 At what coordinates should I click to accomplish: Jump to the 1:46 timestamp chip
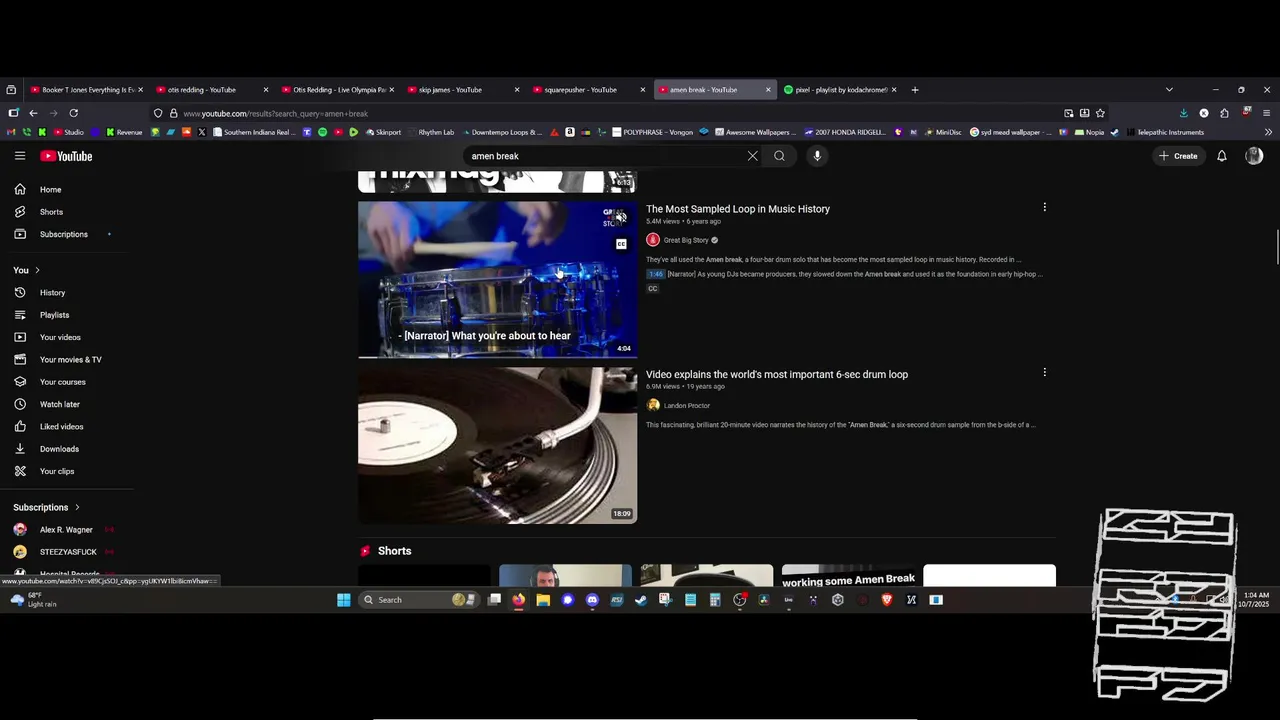656,274
